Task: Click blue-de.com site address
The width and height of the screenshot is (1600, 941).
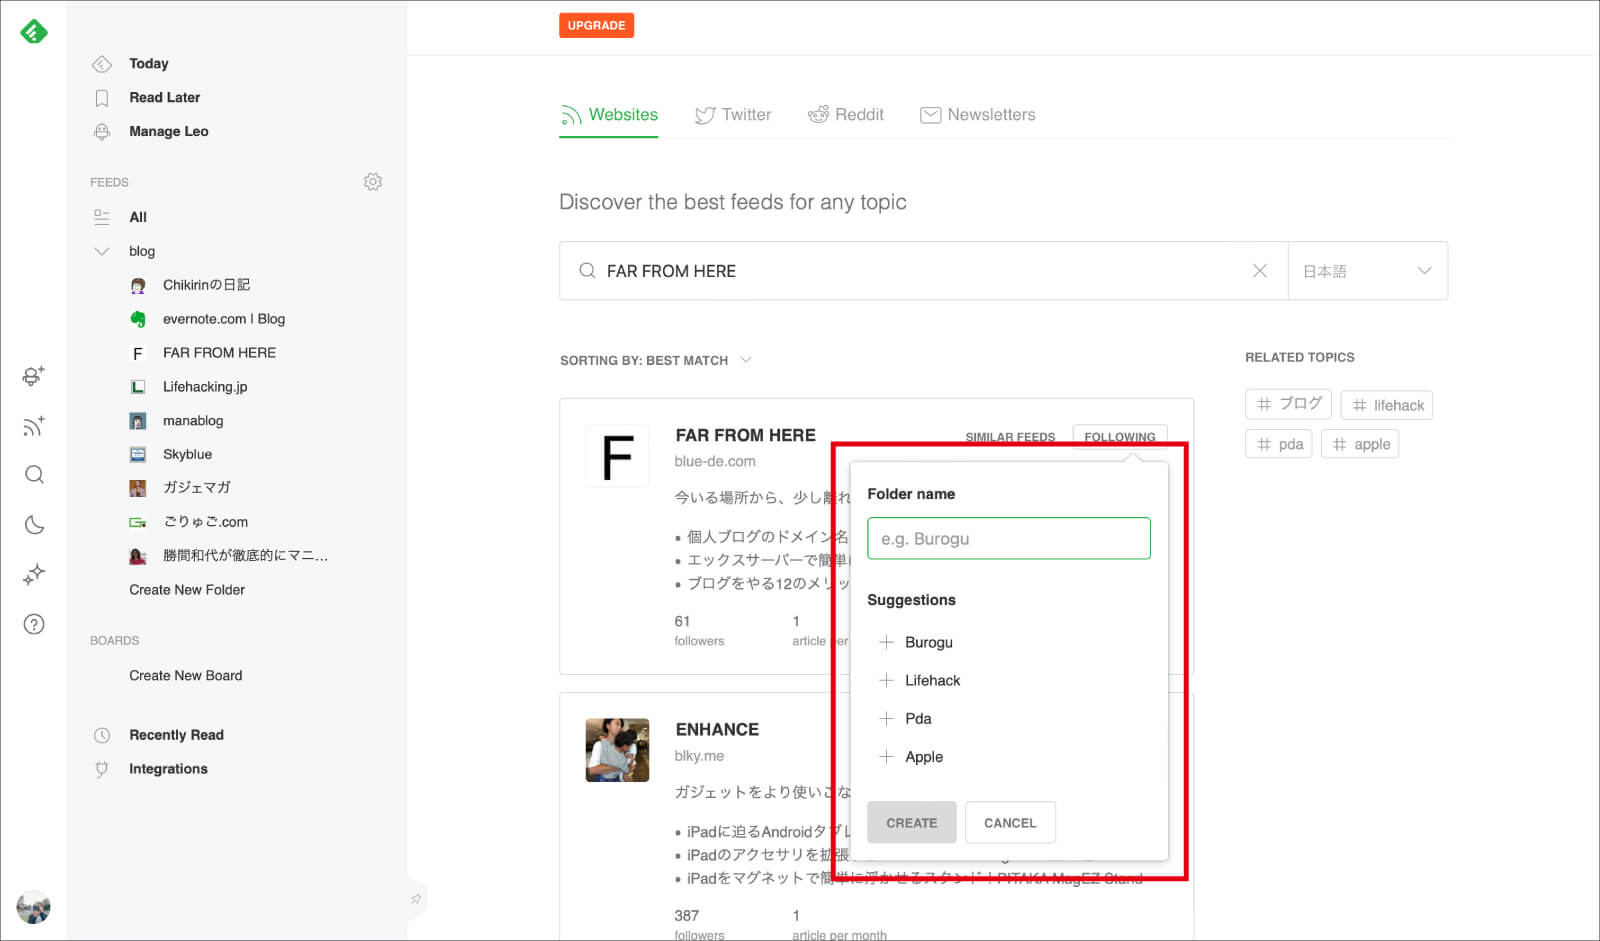Action: pyautogui.click(x=715, y=462)
